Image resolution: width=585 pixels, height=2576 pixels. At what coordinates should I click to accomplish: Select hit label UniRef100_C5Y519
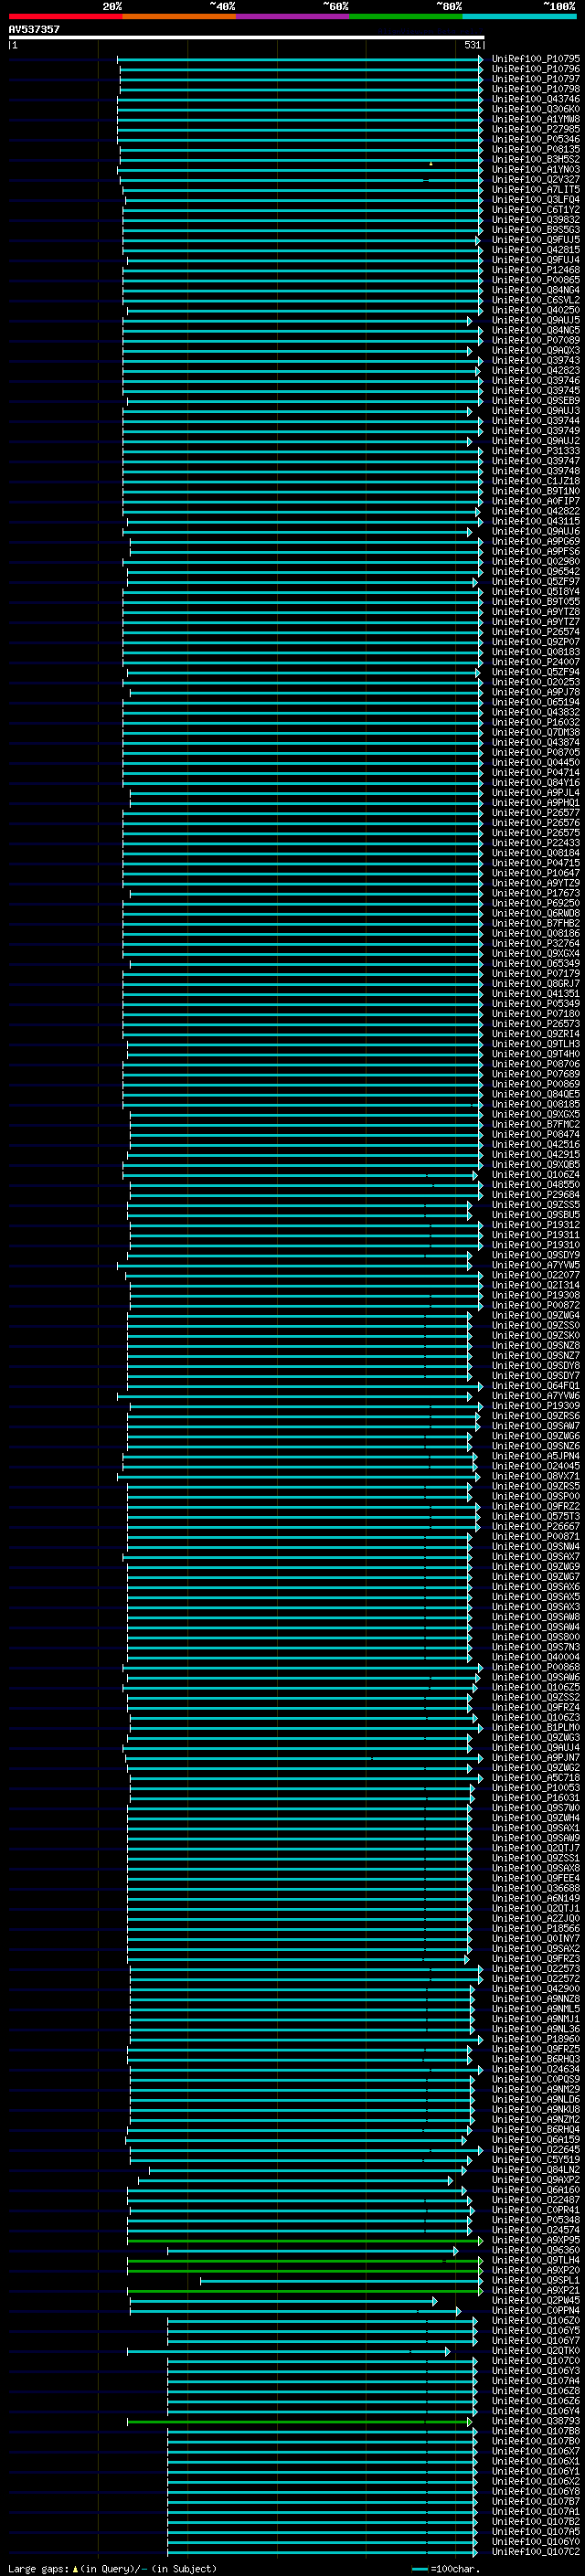coord(536,2159)
